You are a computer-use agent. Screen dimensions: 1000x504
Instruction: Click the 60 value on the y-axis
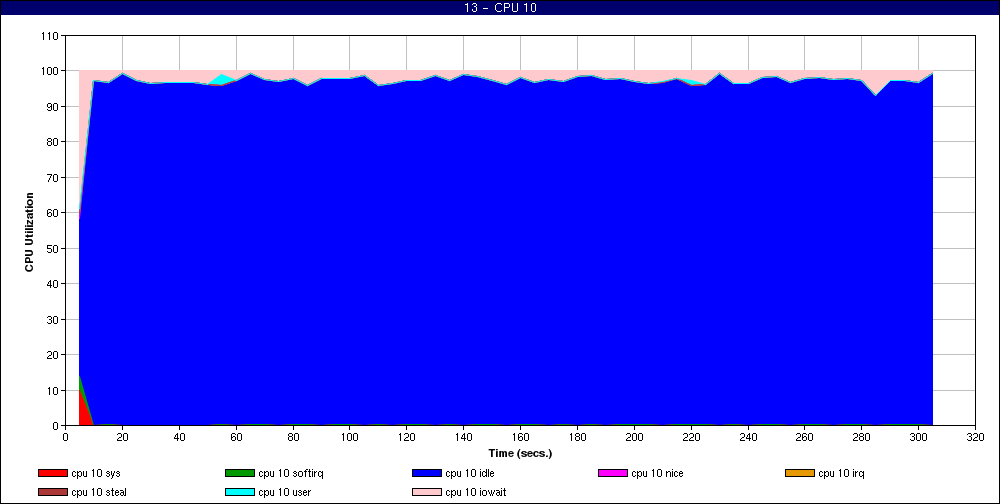coord(54,213)
